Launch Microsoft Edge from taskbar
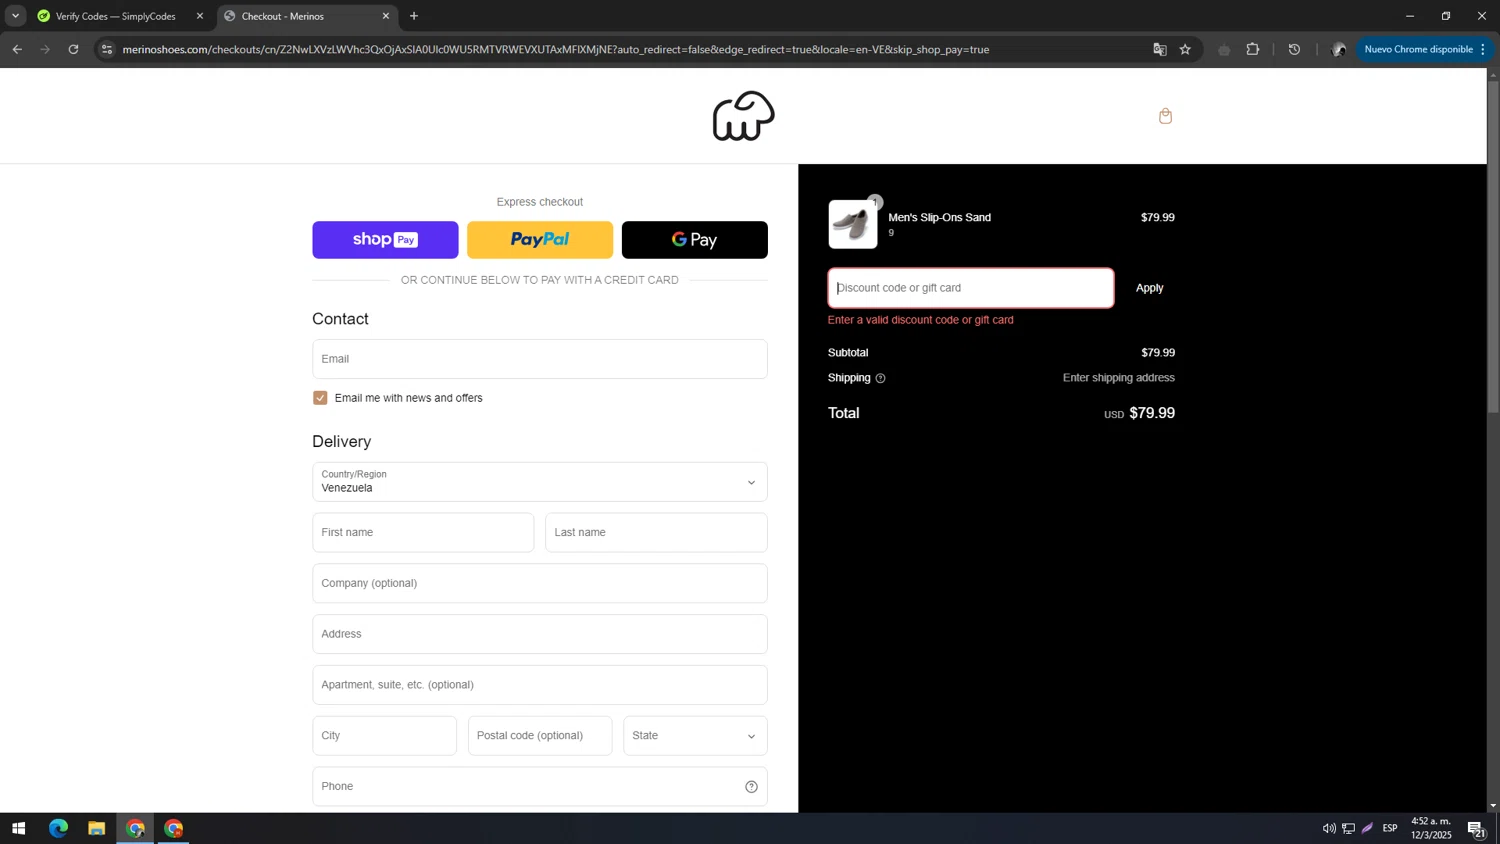The image size is (1500, 844). tap(58, 828)
